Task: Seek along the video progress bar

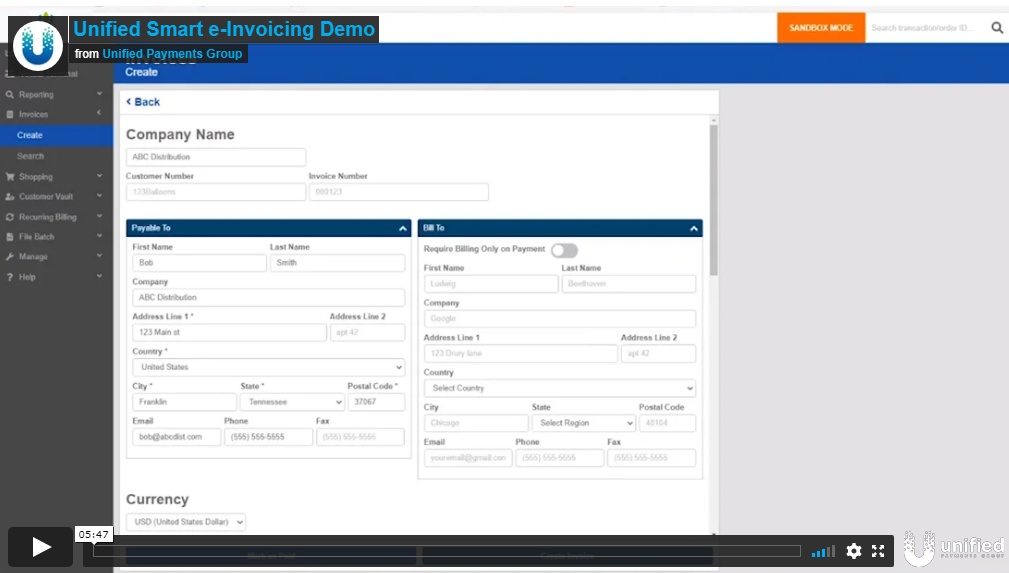Action: (447, 551)
